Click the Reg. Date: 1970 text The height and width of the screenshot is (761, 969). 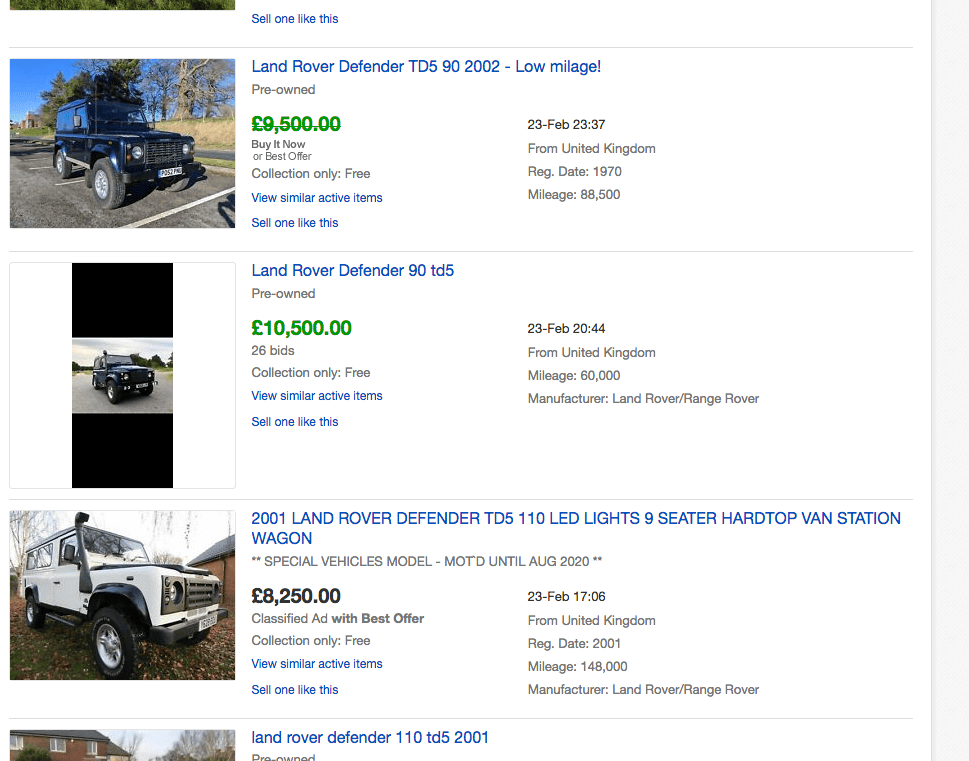pyautogui.click(x=575, y=172)
